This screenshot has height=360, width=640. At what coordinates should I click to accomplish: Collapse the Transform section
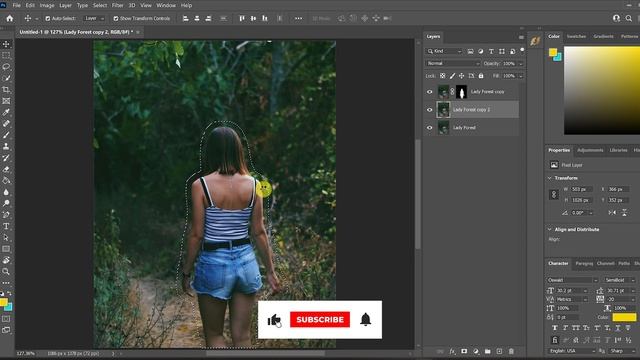pos(550,178)
